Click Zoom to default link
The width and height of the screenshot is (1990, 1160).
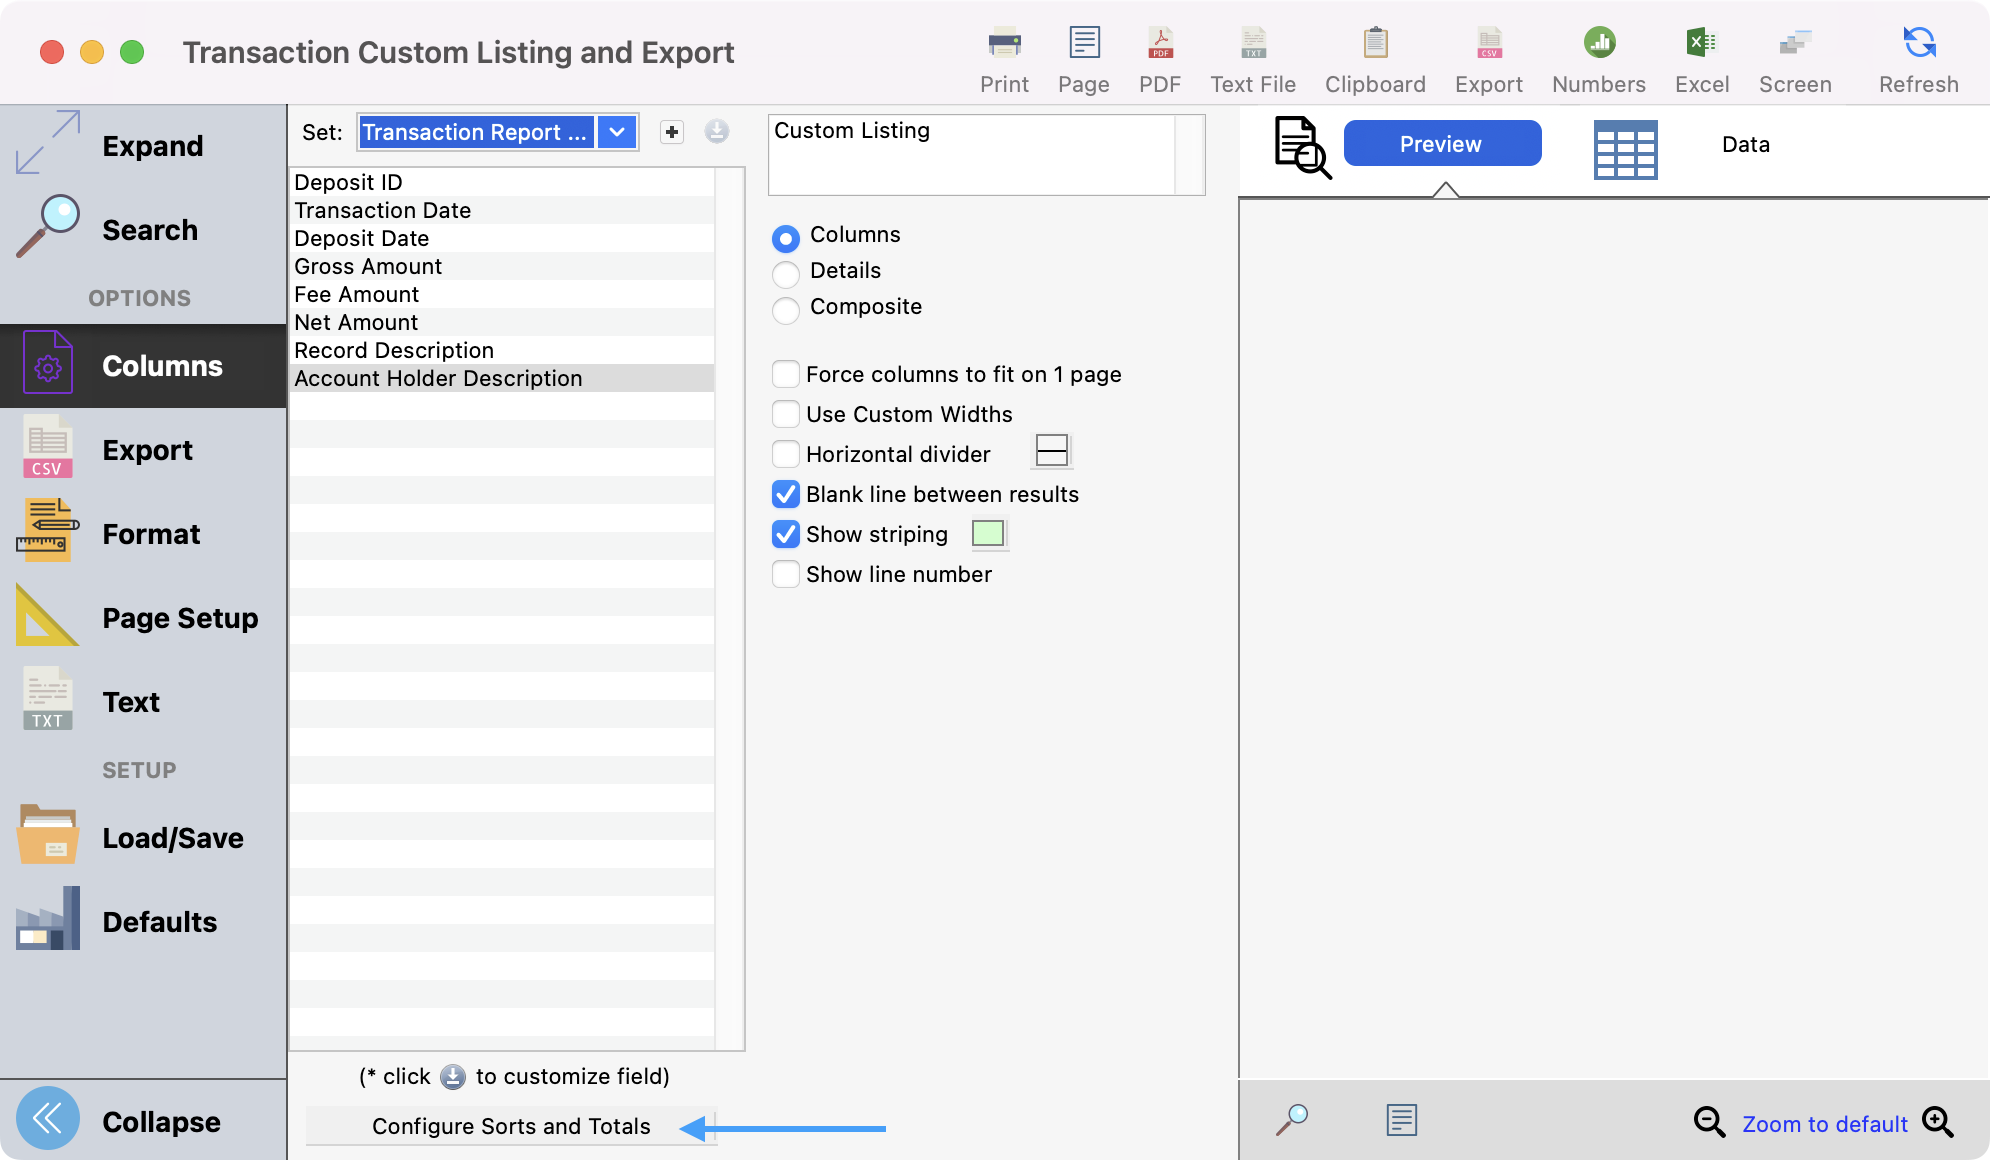tap(1824, 1124)
